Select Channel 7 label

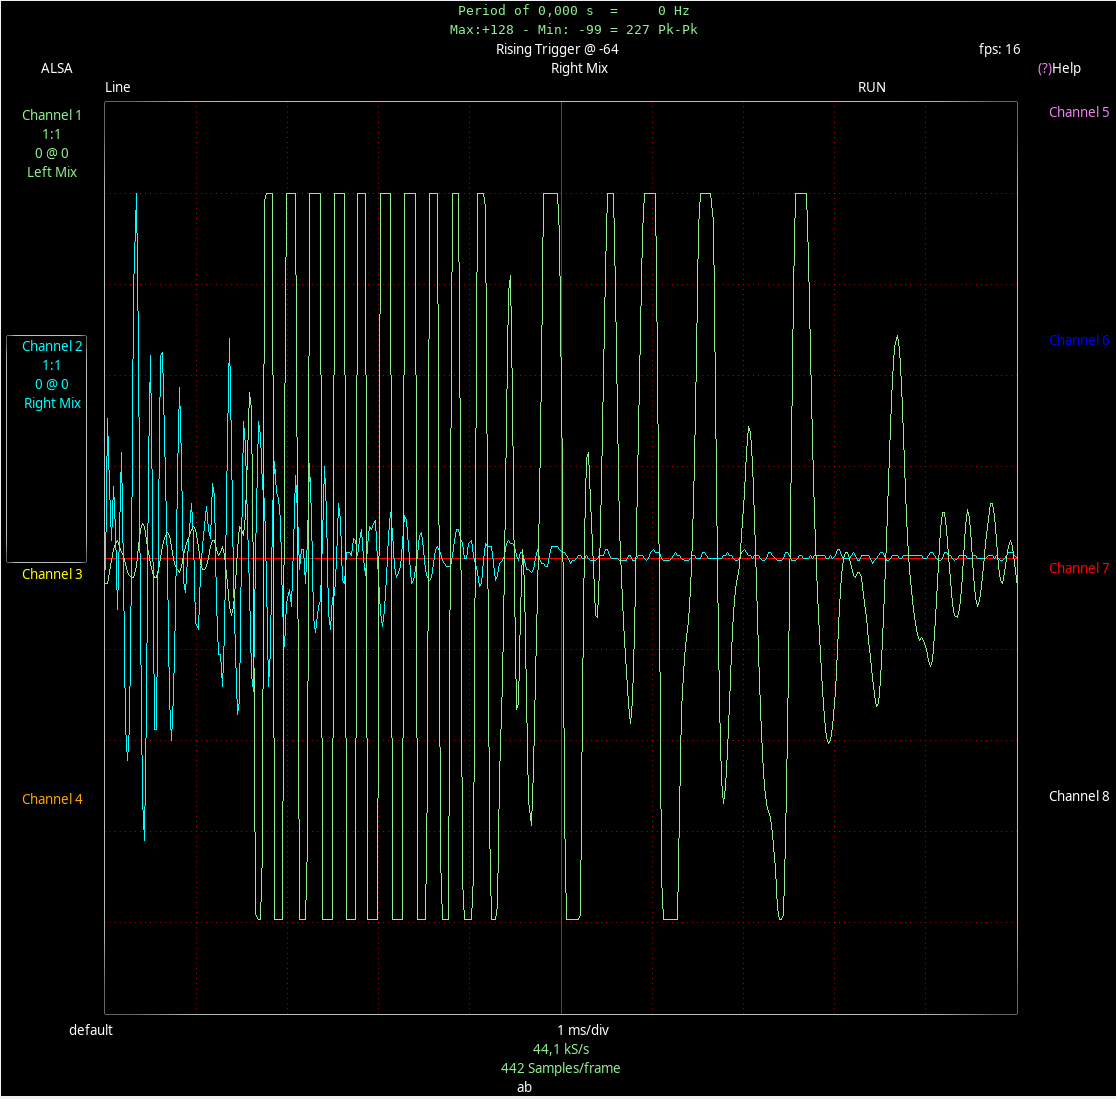pyautogui.click(x=1079, y=569)
